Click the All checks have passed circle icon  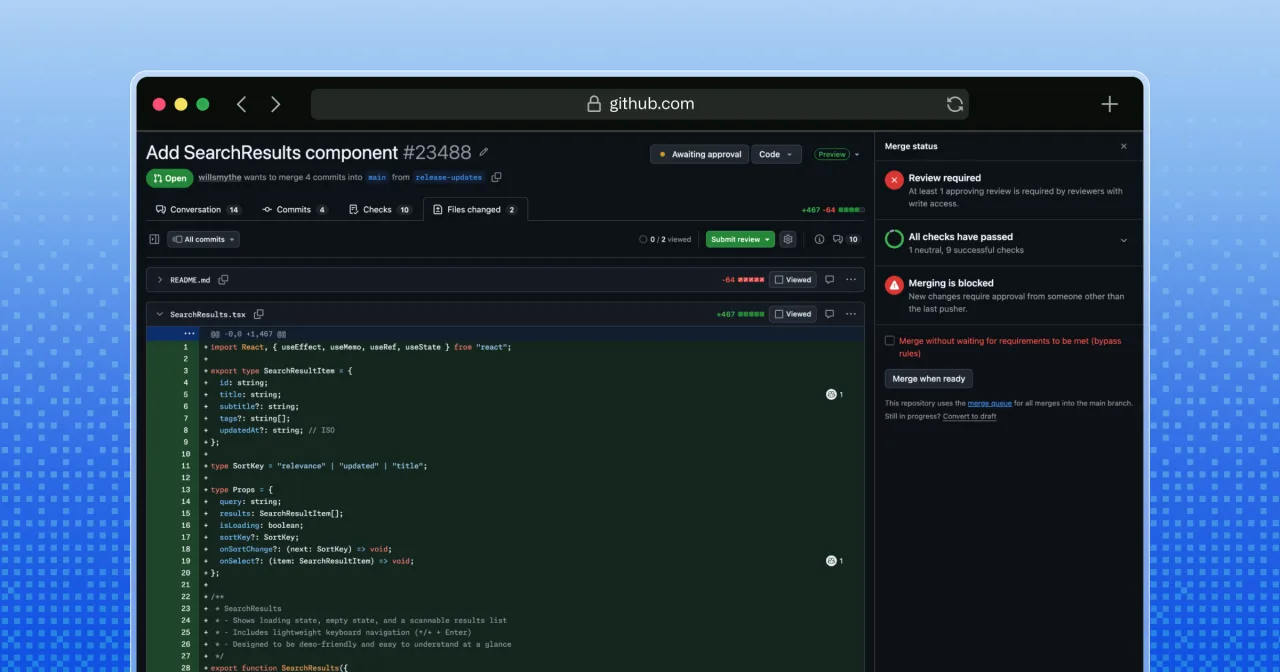point(894,240)
